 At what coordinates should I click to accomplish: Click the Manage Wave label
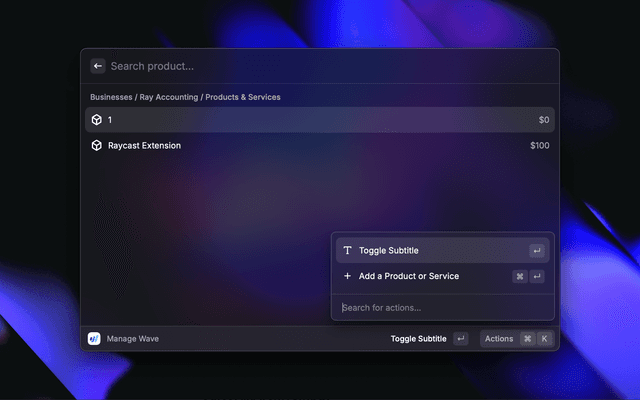click(133, 339)
